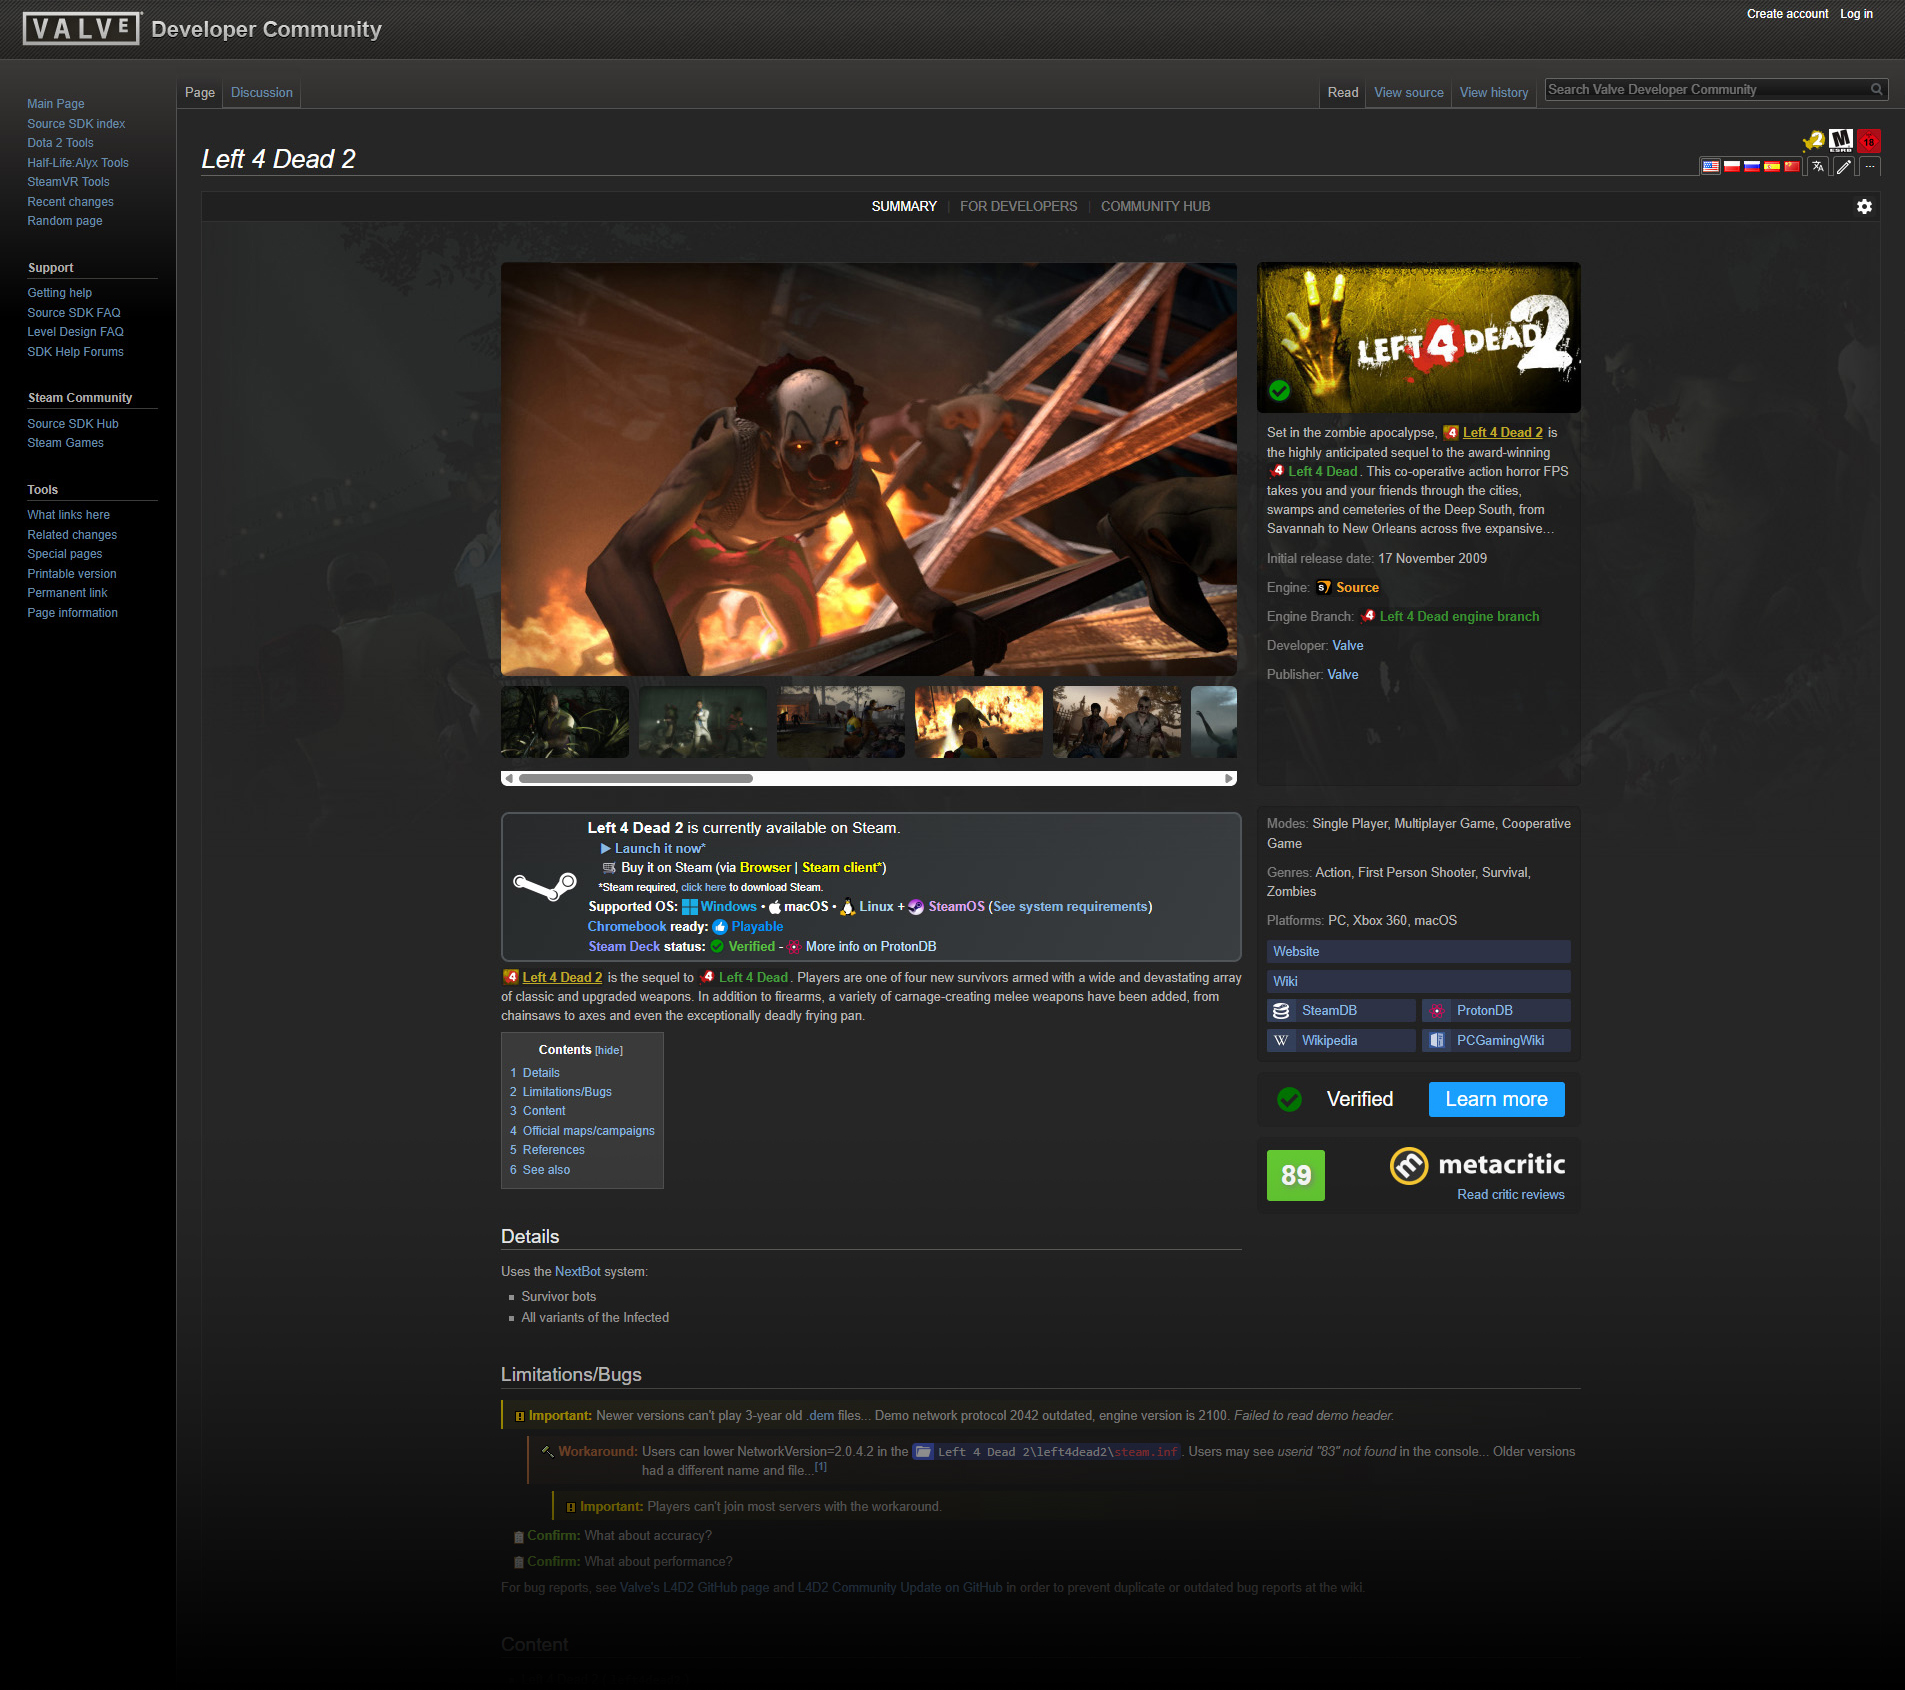Click the Launch it now link
The image size is (1905, 1690).
(658, 848)
